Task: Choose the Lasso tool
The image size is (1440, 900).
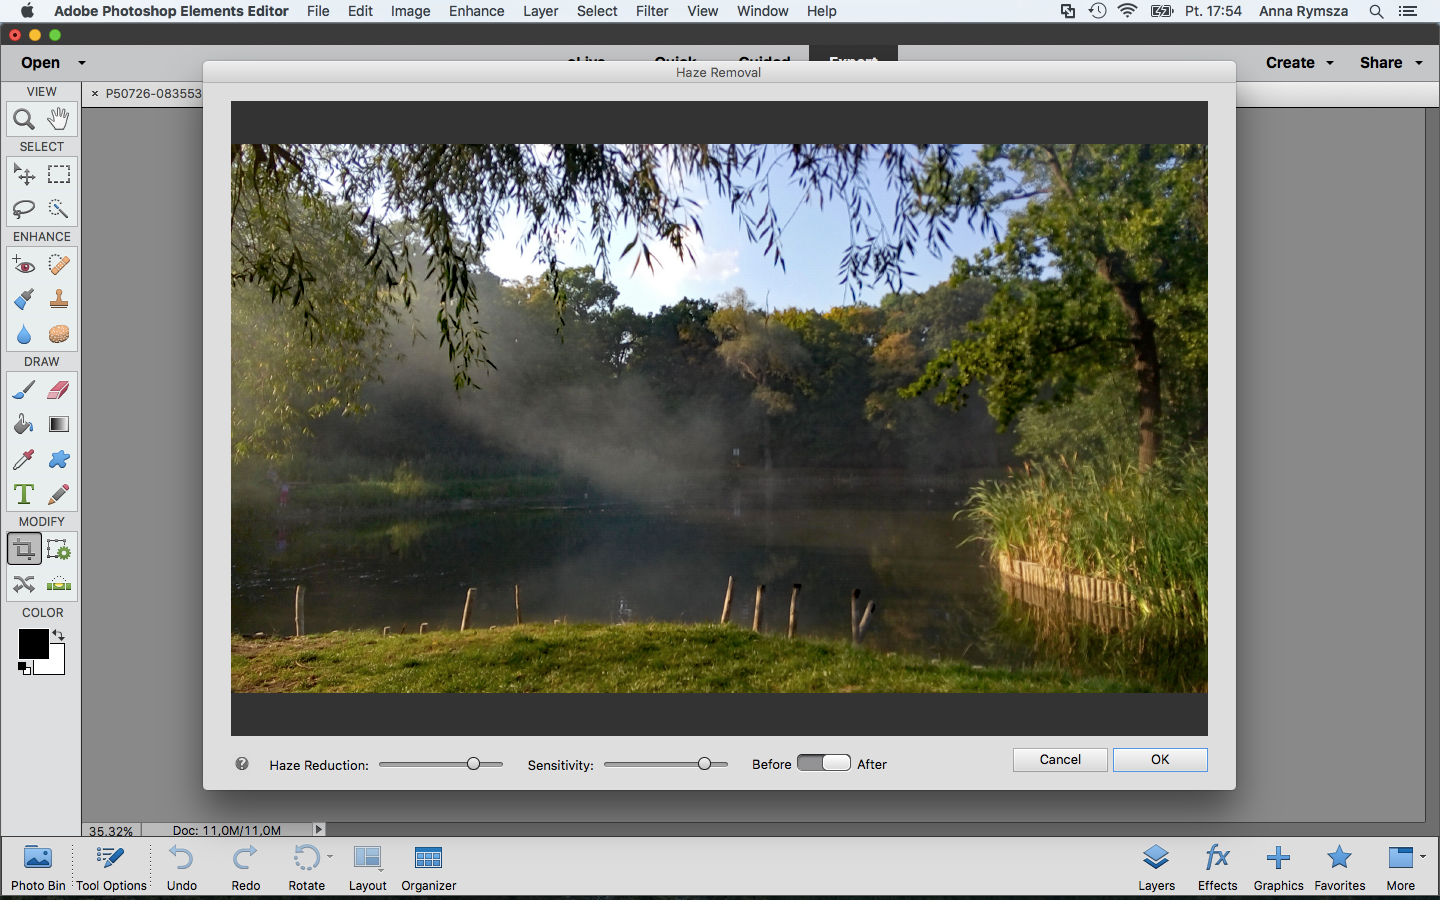Action: pos(24,209)
